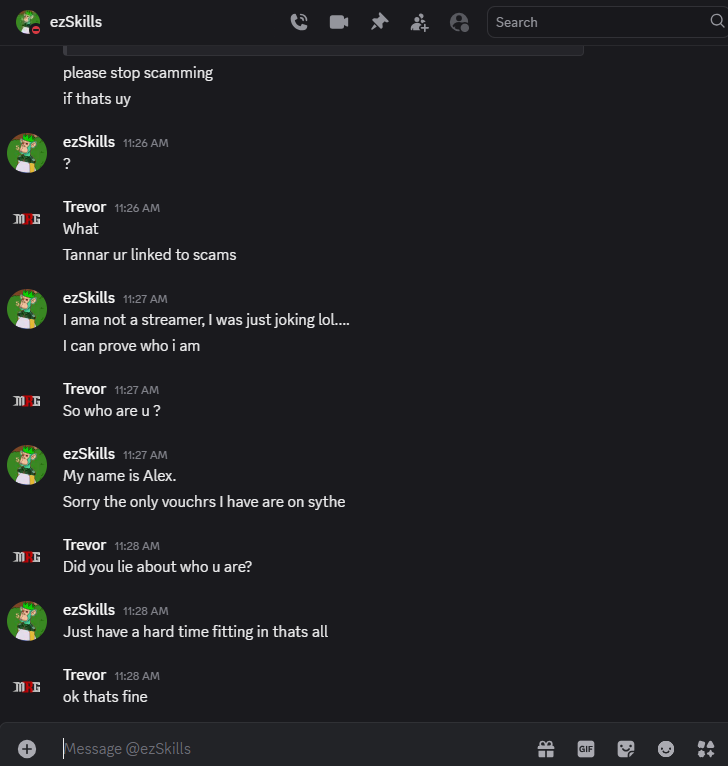Send a gift via gift icon
Screen dimensions: 728x766
coord(546,748)
